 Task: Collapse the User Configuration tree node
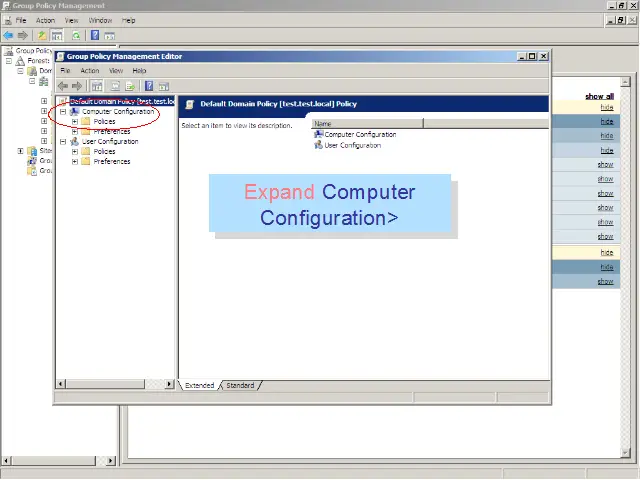(x=62, y=142)
